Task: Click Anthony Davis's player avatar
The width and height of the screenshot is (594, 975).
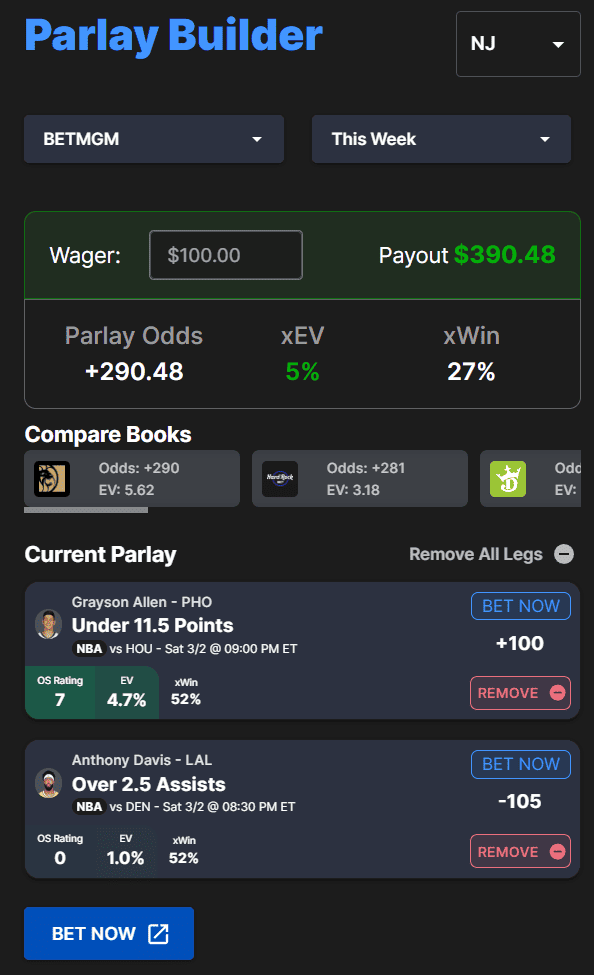Action: coord(49,783)
